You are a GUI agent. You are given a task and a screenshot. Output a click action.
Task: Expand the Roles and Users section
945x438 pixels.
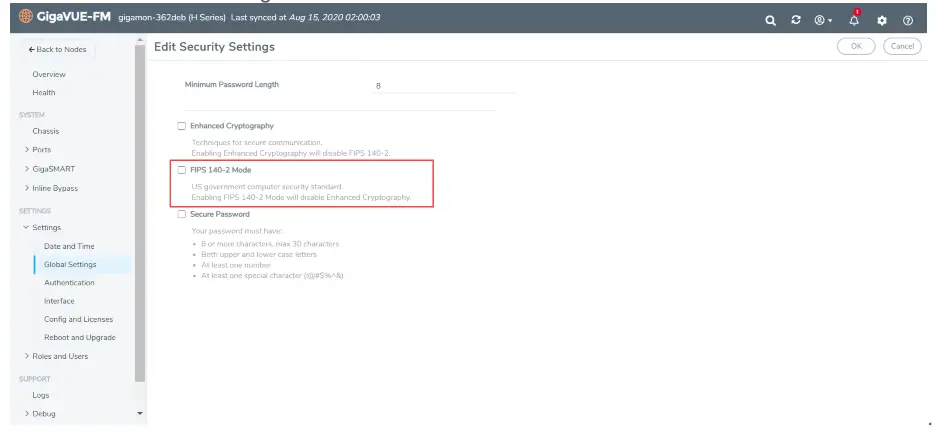tap(27, 356)
